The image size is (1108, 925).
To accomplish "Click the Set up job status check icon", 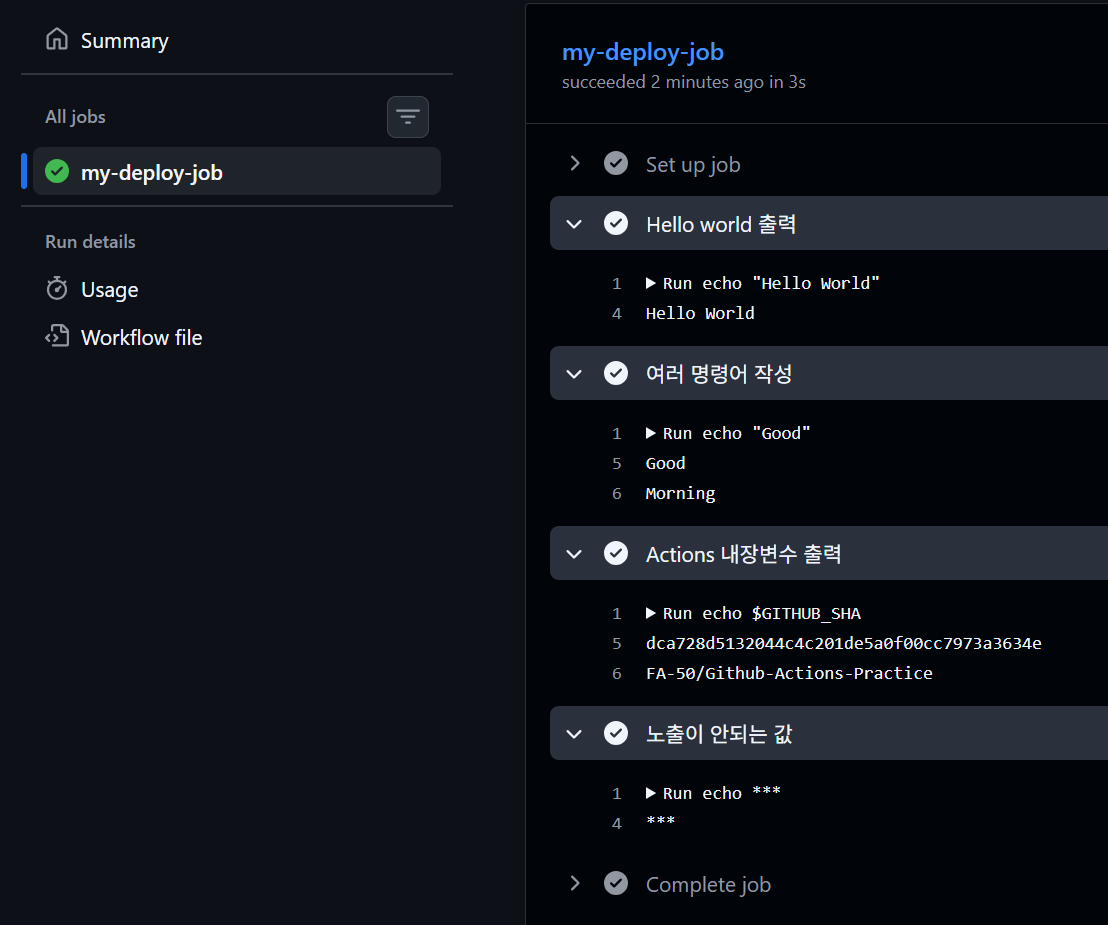I will (615, 163).
